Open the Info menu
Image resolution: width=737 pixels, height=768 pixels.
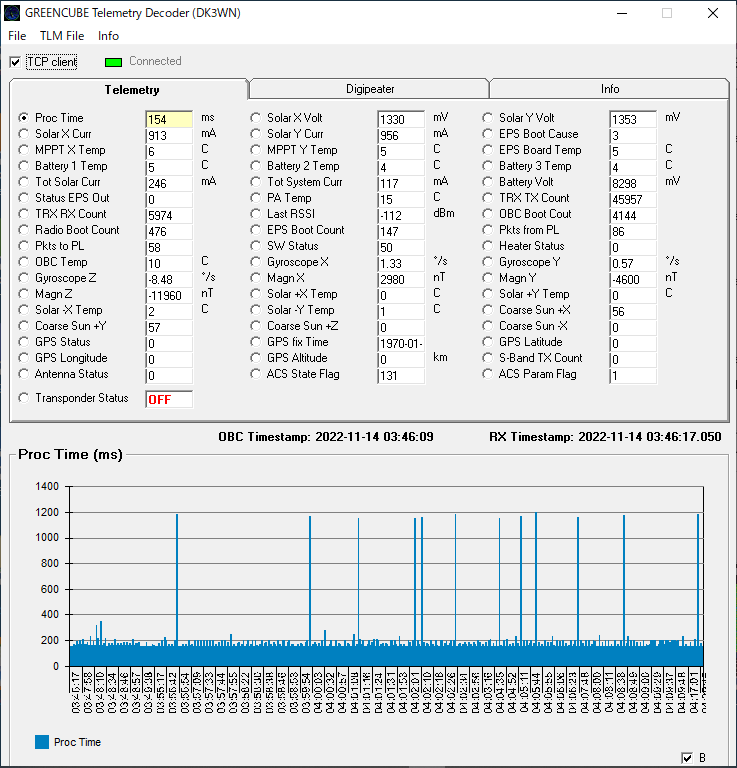(108, 36)
